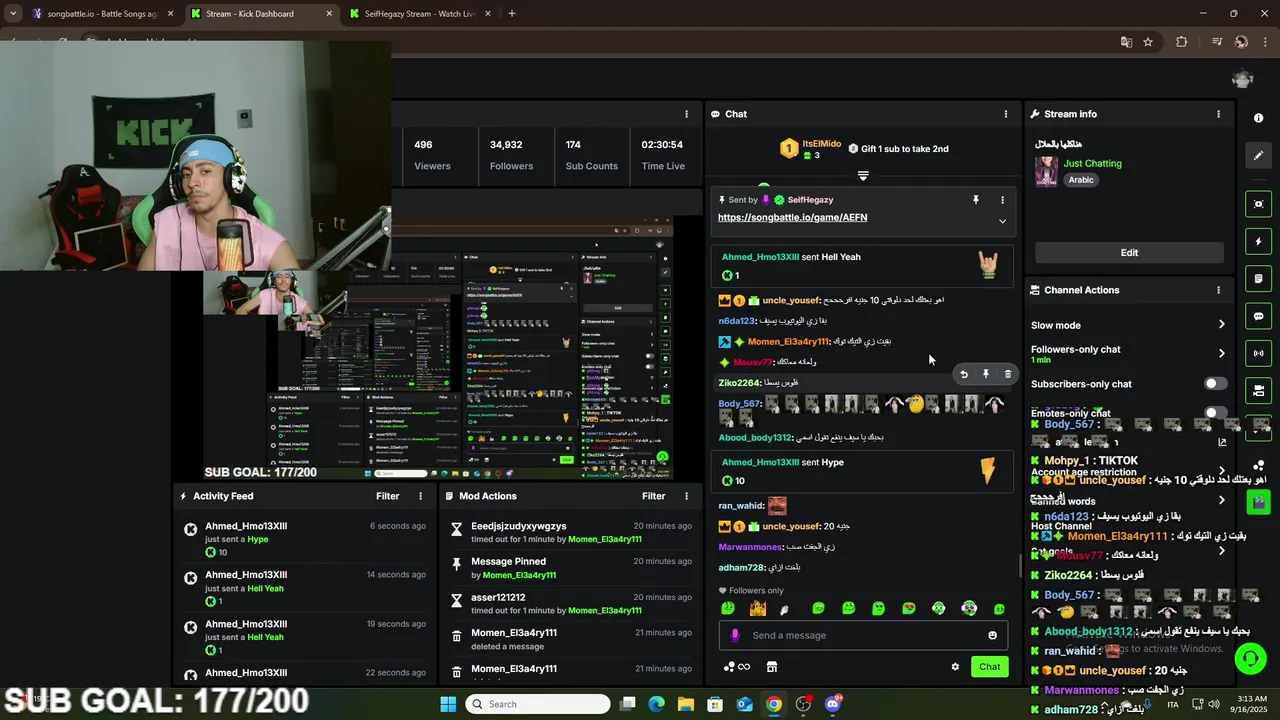This screenshot has width=1280, height=720.
Task: Bookmark this page with the star icon
Action: (1148, 42)
